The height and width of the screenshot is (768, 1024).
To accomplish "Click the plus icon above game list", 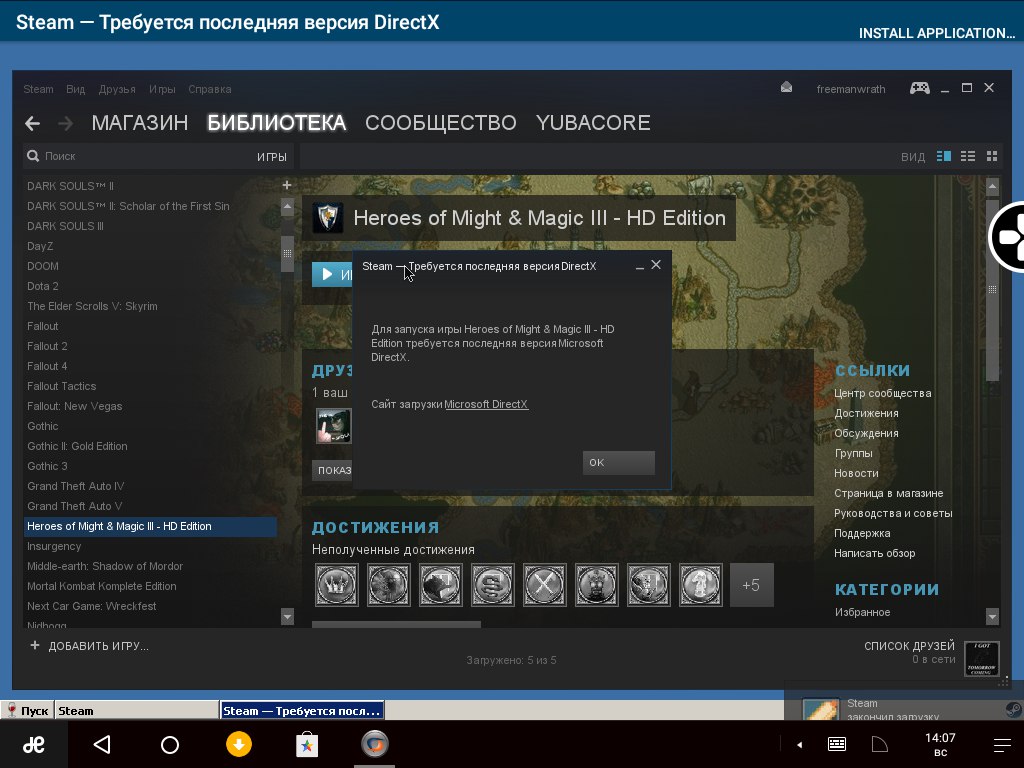I will (x=287, y=185).
